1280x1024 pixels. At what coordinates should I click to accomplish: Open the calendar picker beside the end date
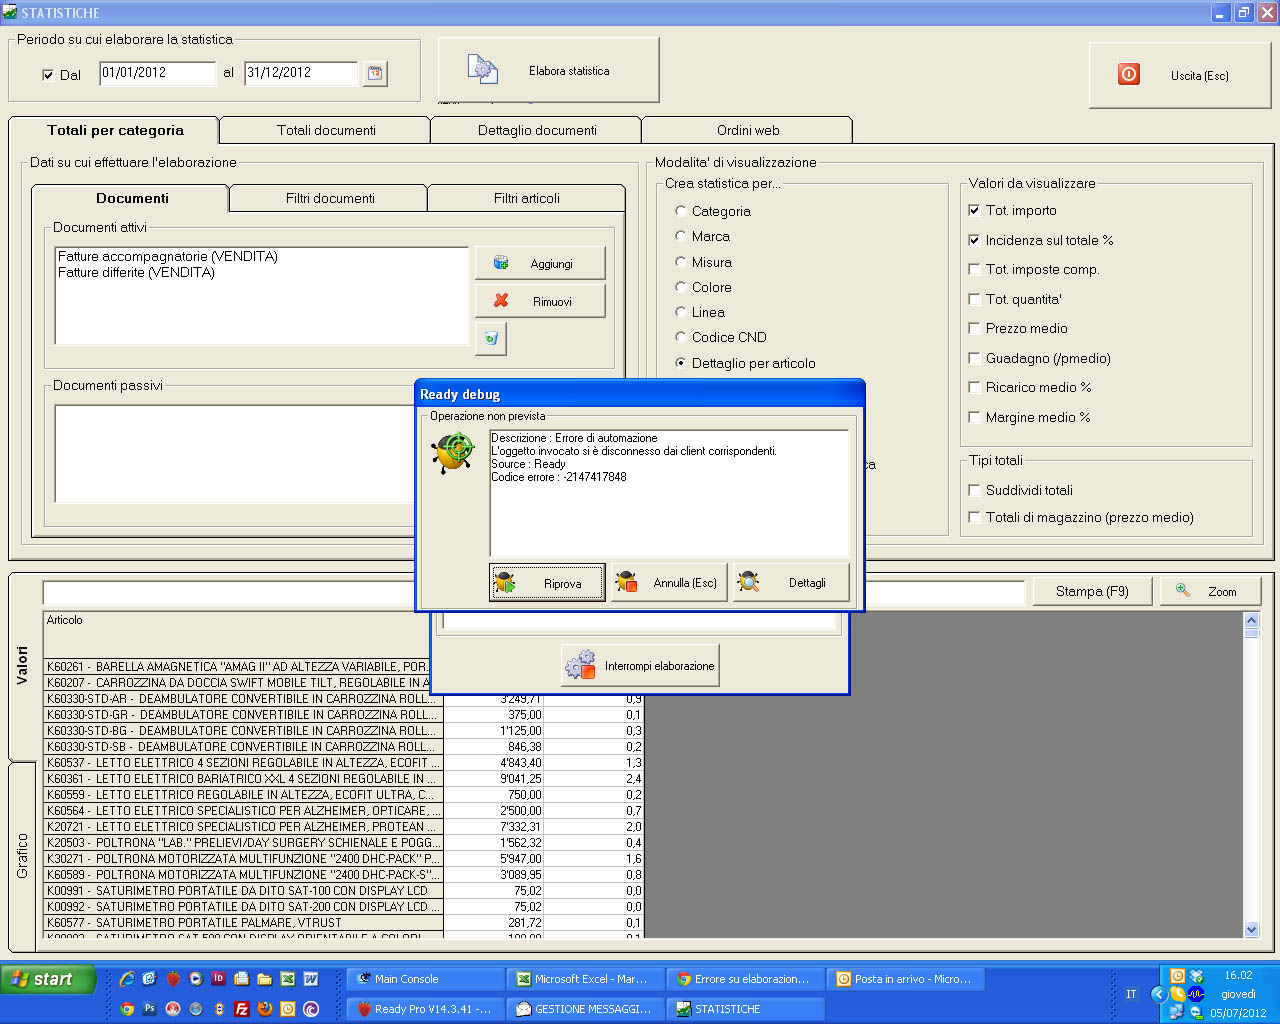pos(375,73)
